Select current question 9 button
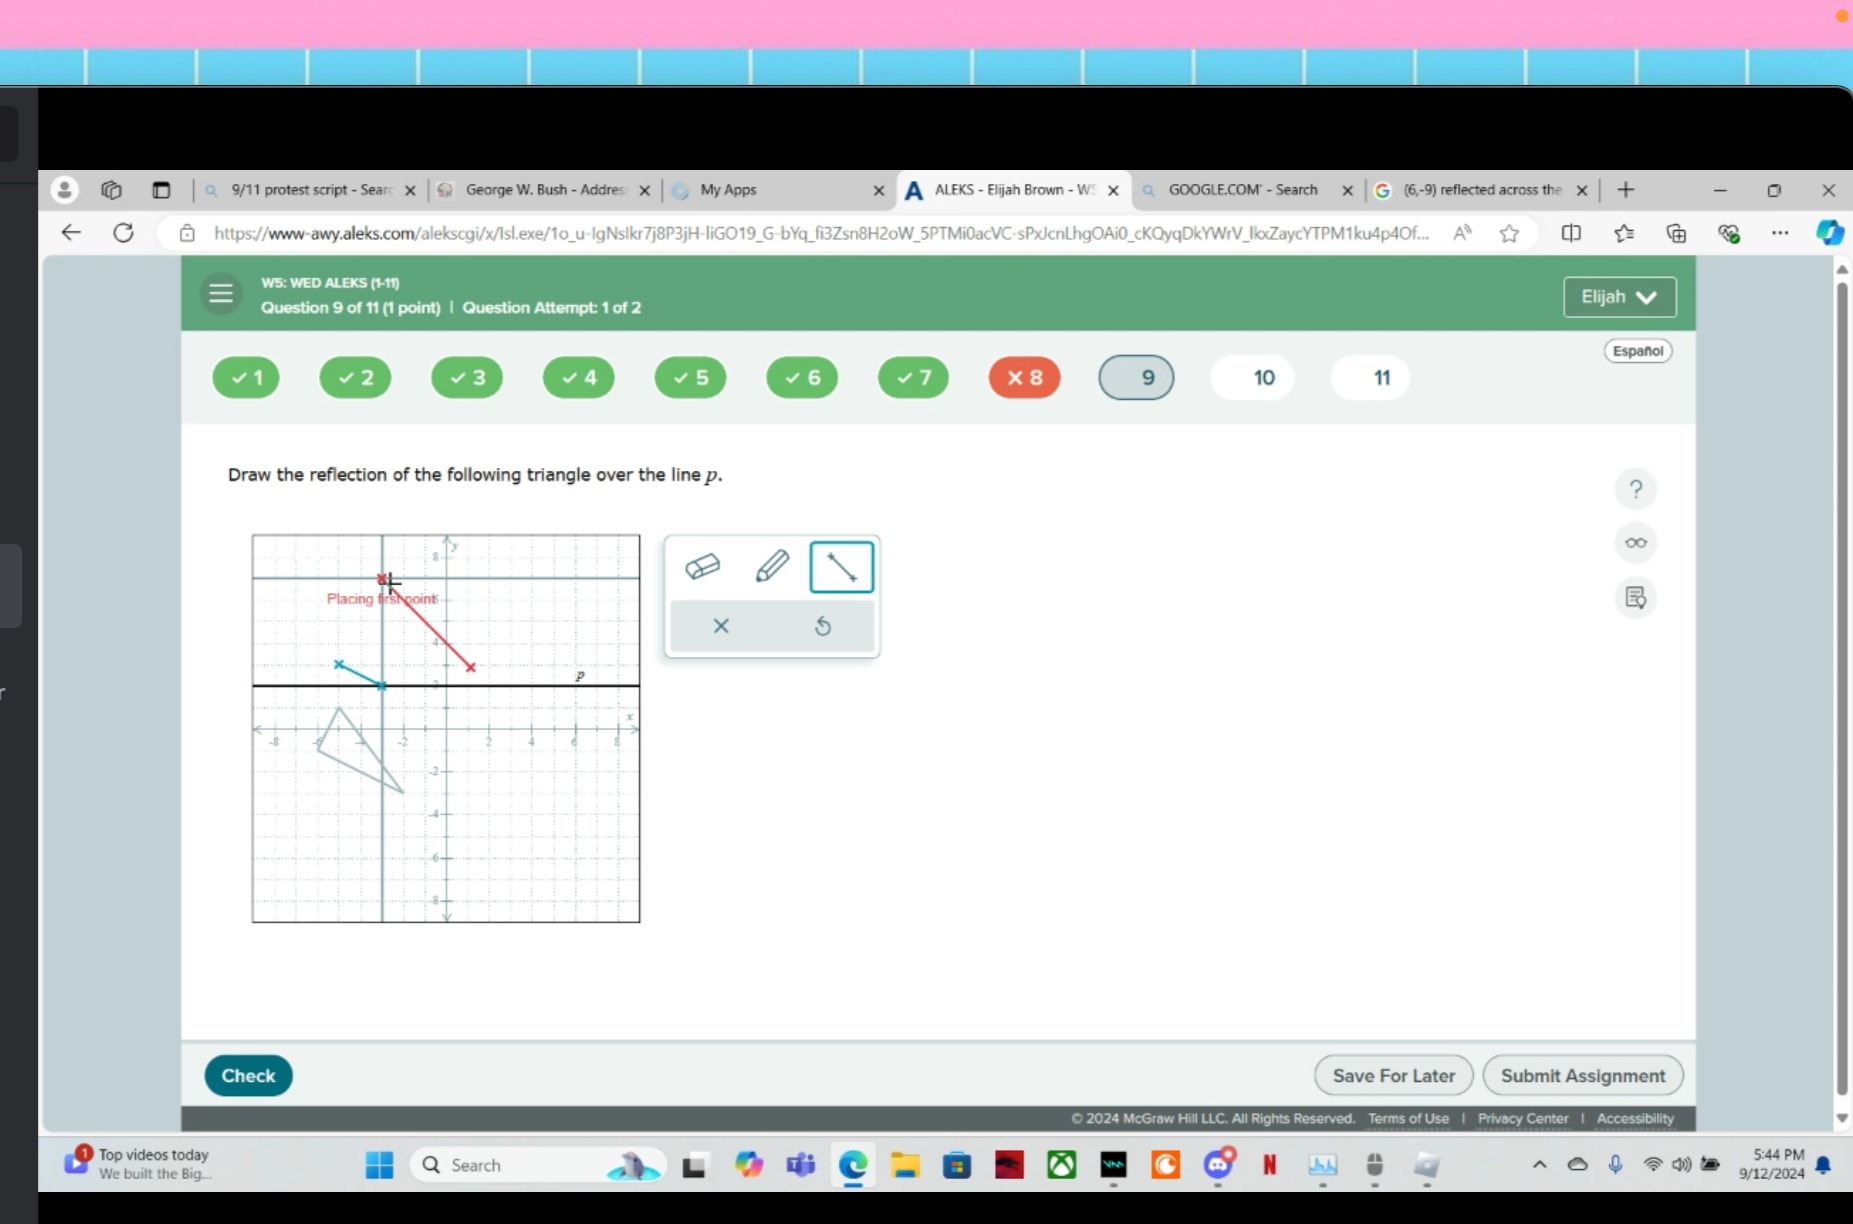The width and height of the screenshot is (1853, 1224). tap(1137, 378)
